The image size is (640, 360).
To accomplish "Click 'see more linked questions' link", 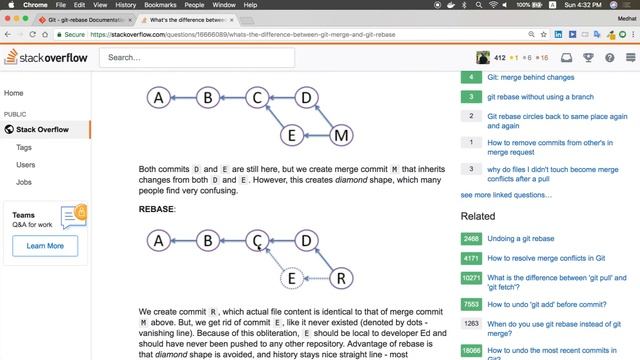I will click(x=506, y=195).
